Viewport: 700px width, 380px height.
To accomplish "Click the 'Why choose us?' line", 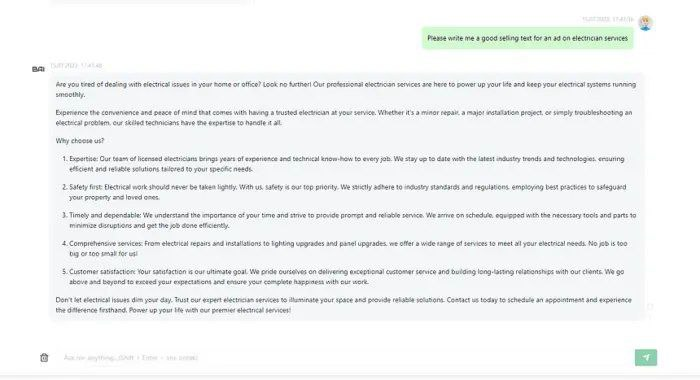I will tap(80, 141).
